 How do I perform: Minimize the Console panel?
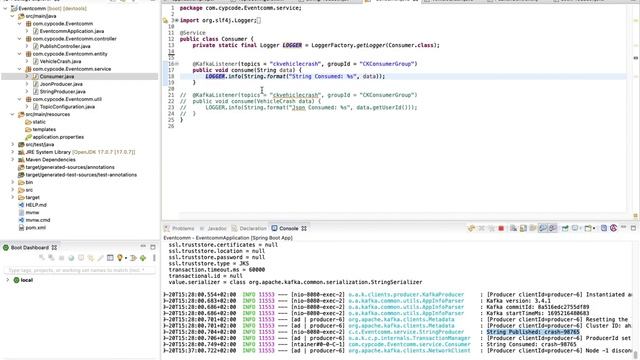point(623,227)
